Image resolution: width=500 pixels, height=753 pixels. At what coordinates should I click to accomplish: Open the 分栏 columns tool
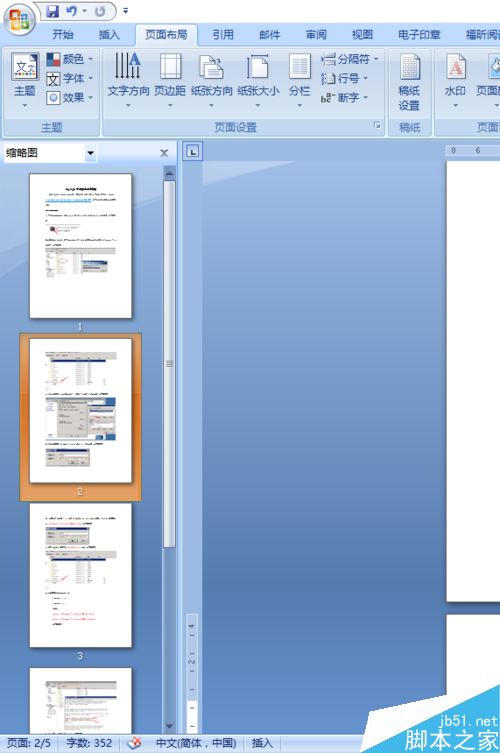coord(299,79)
